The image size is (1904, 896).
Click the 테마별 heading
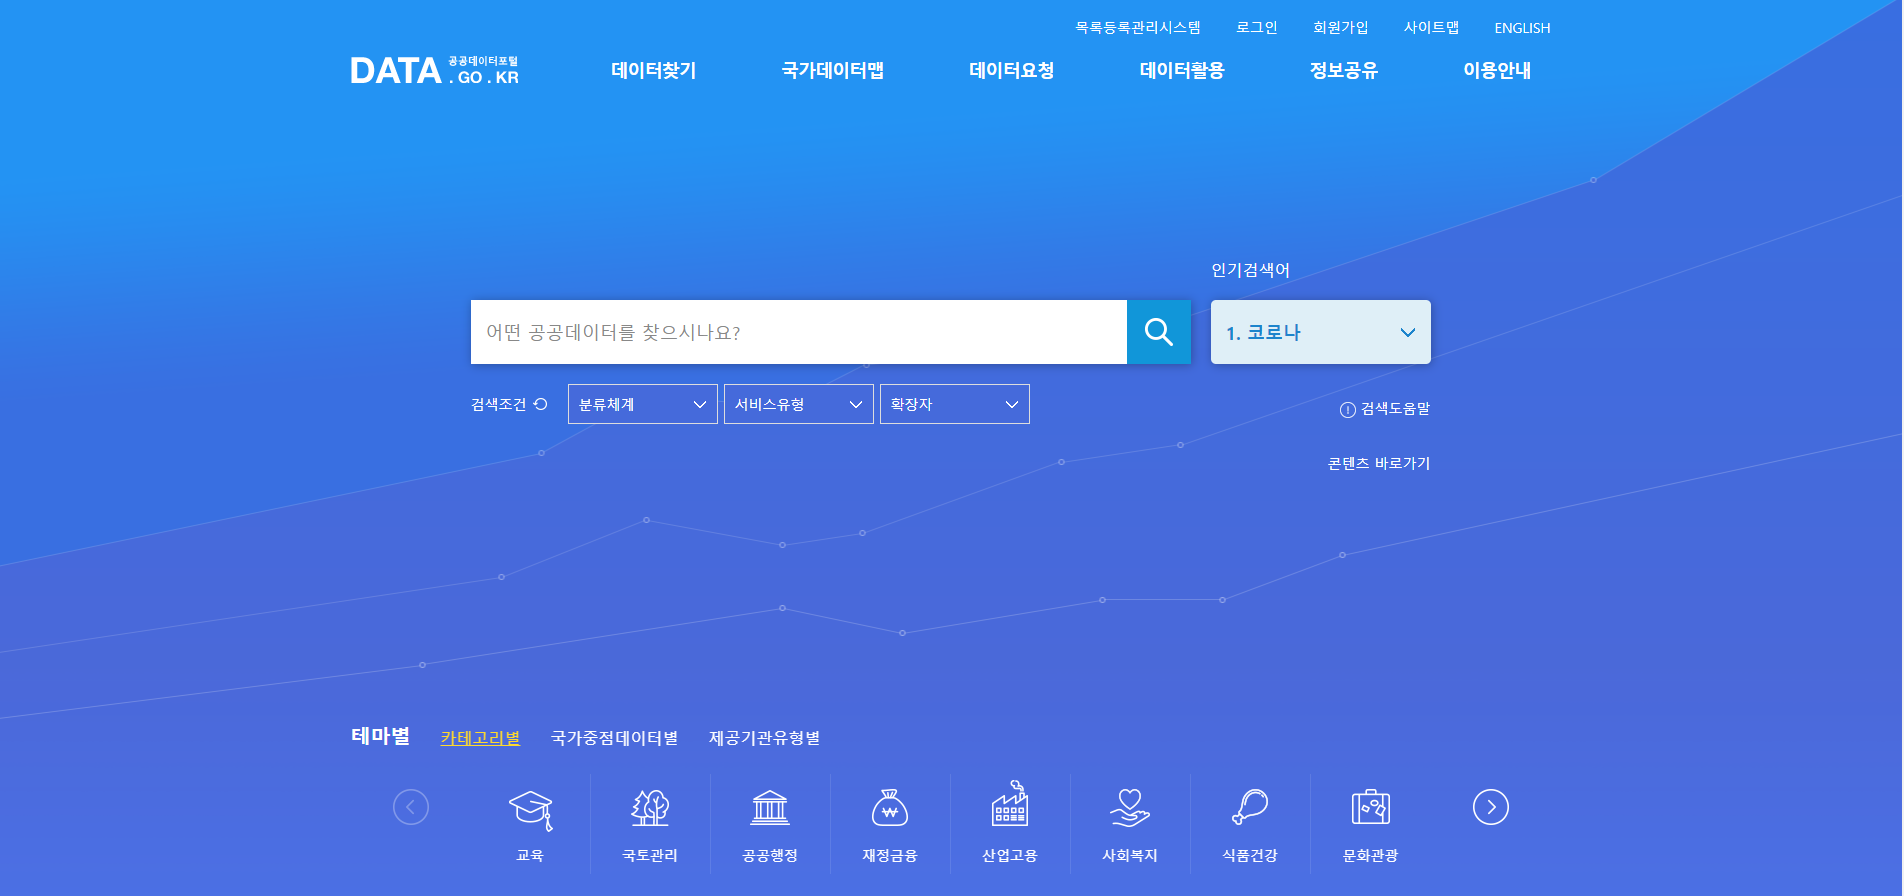380,736
